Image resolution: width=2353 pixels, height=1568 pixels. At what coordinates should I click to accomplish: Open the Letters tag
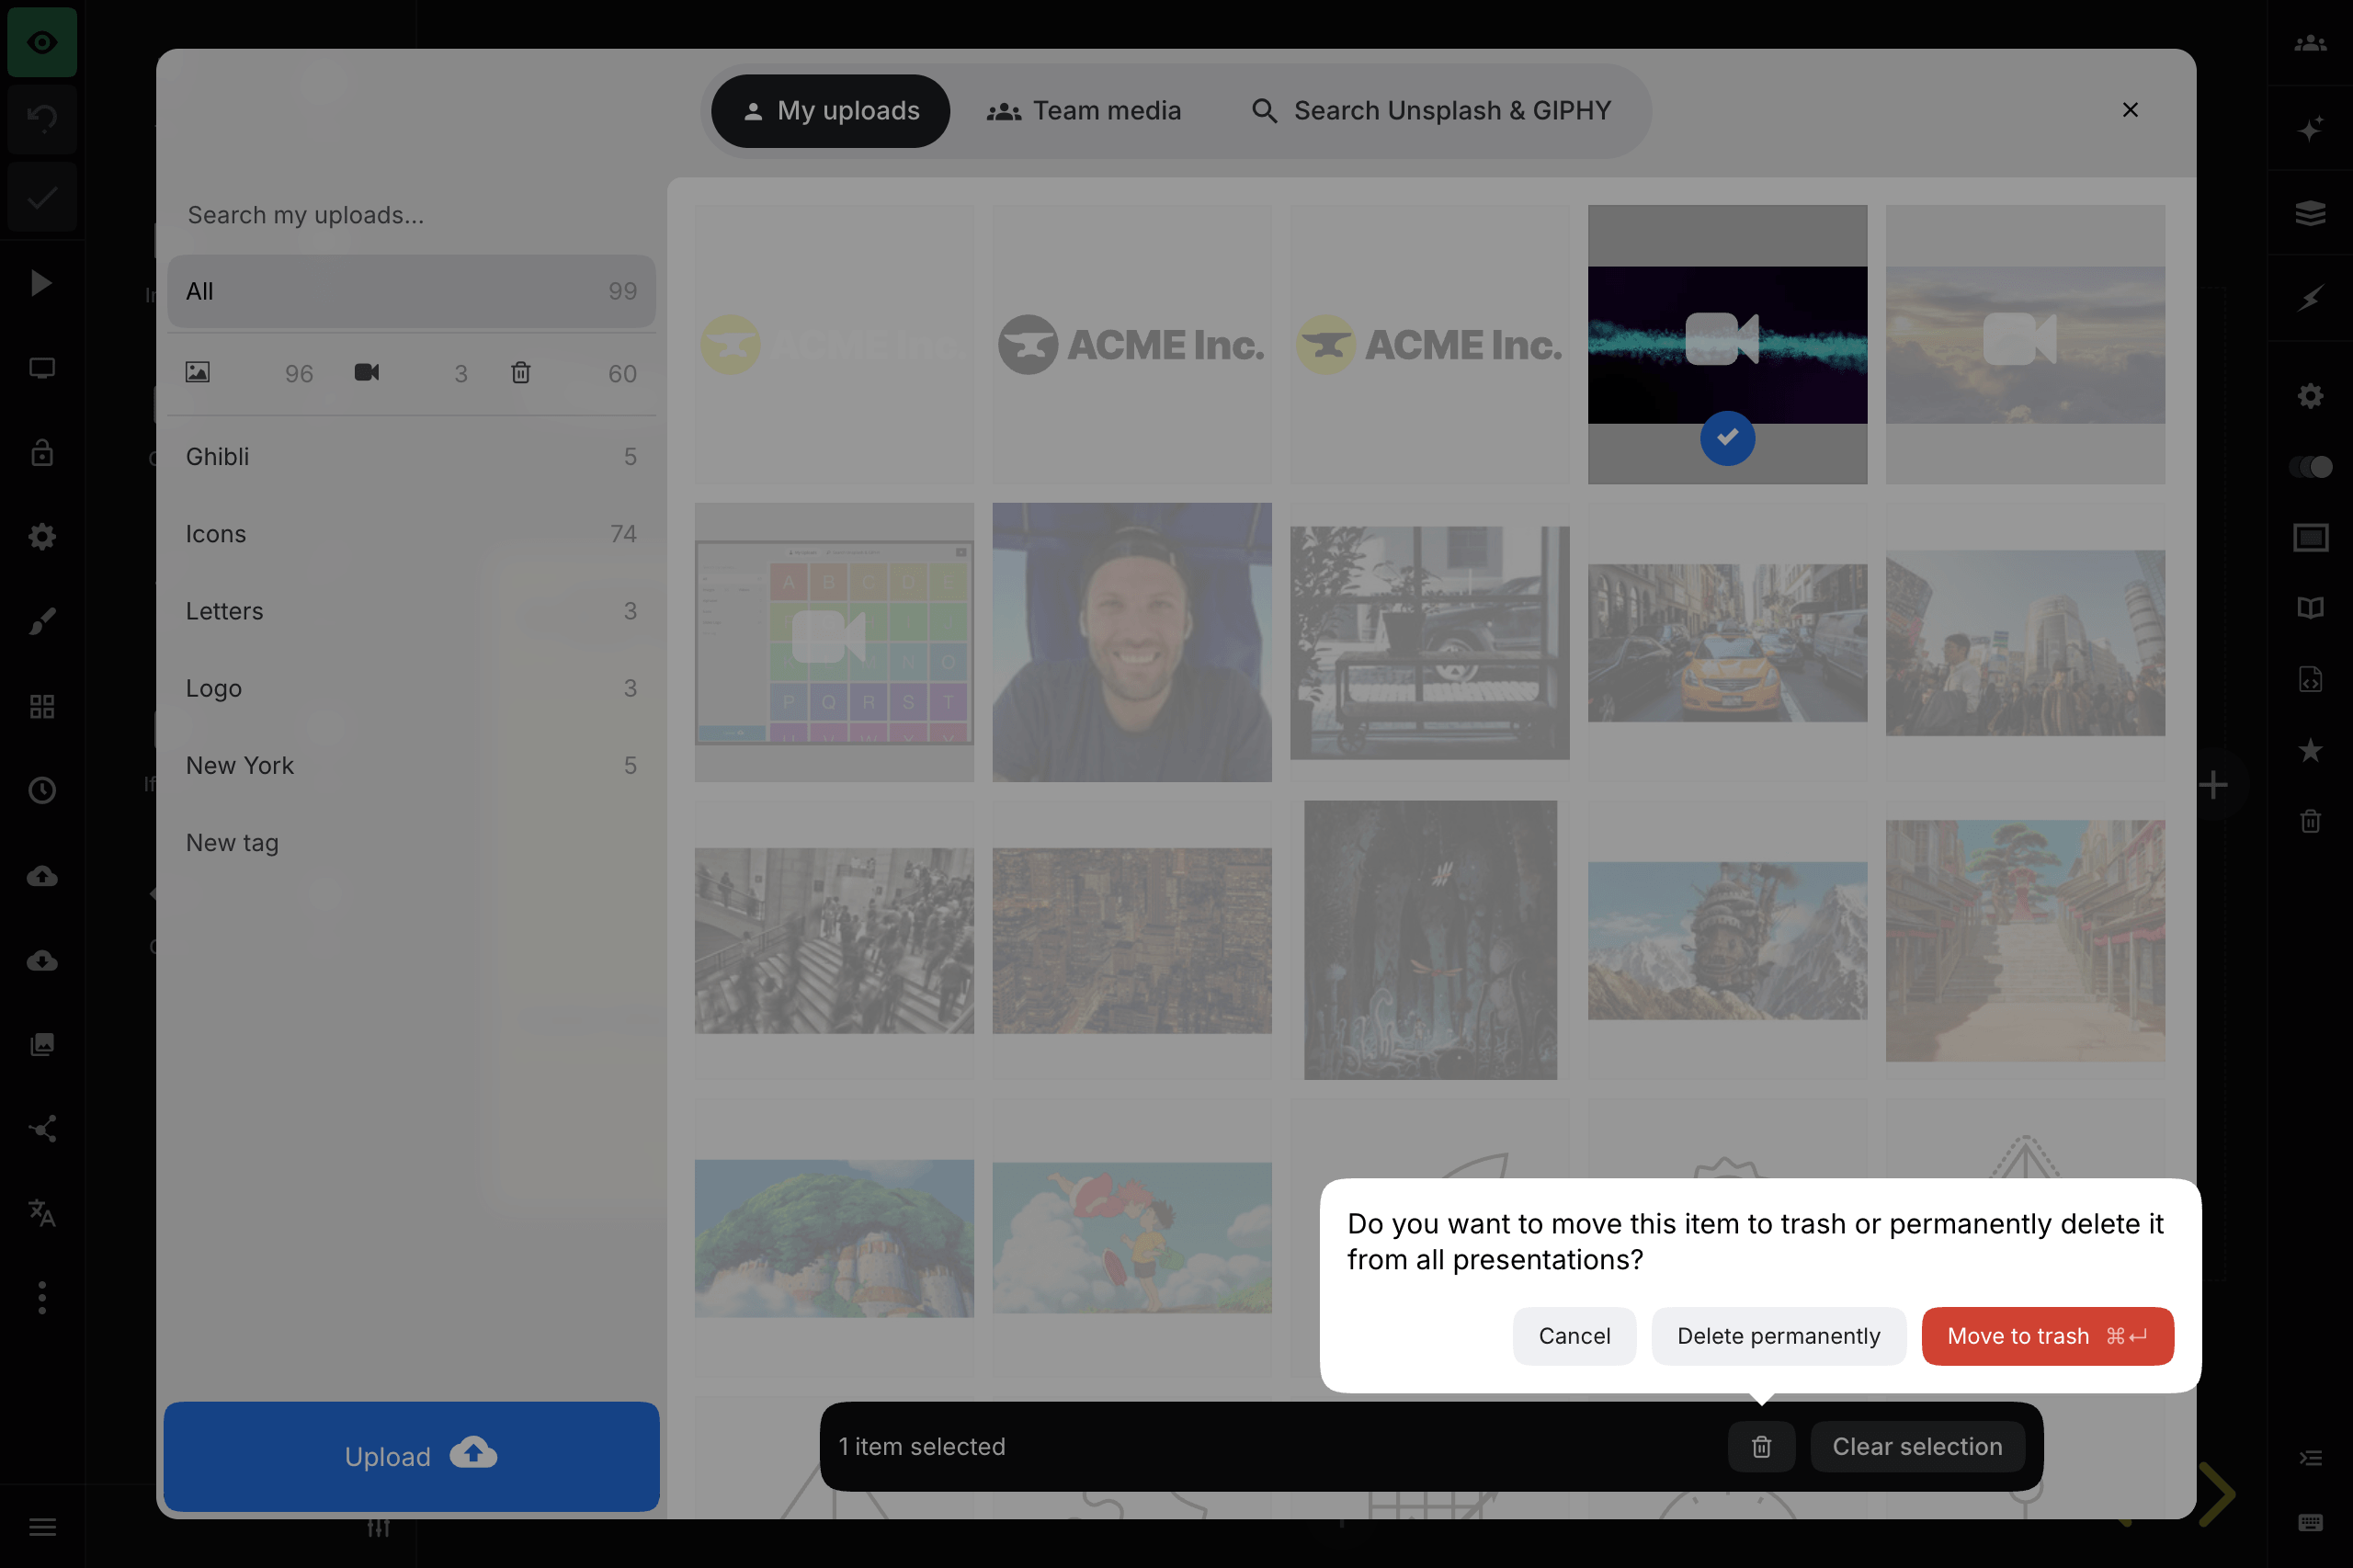[410, 611]
